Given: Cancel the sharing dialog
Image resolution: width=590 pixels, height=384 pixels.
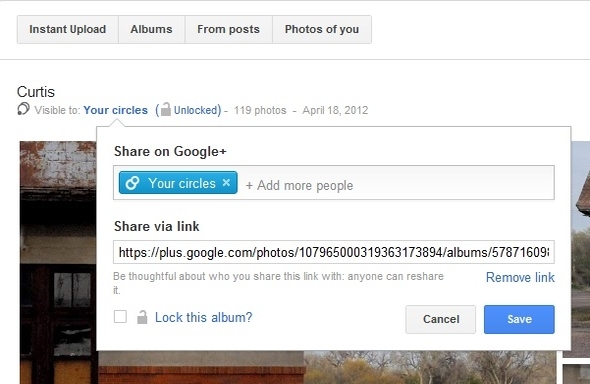Looking at the screenshot, I should point(441,319).
